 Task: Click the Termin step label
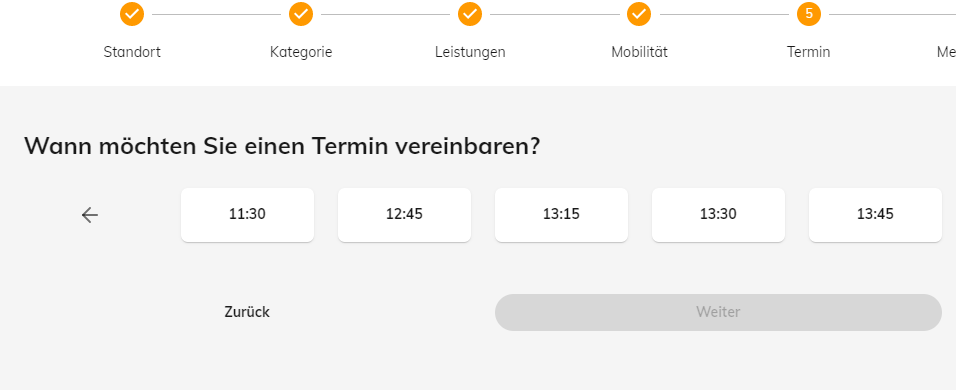(x=808, y=52)
